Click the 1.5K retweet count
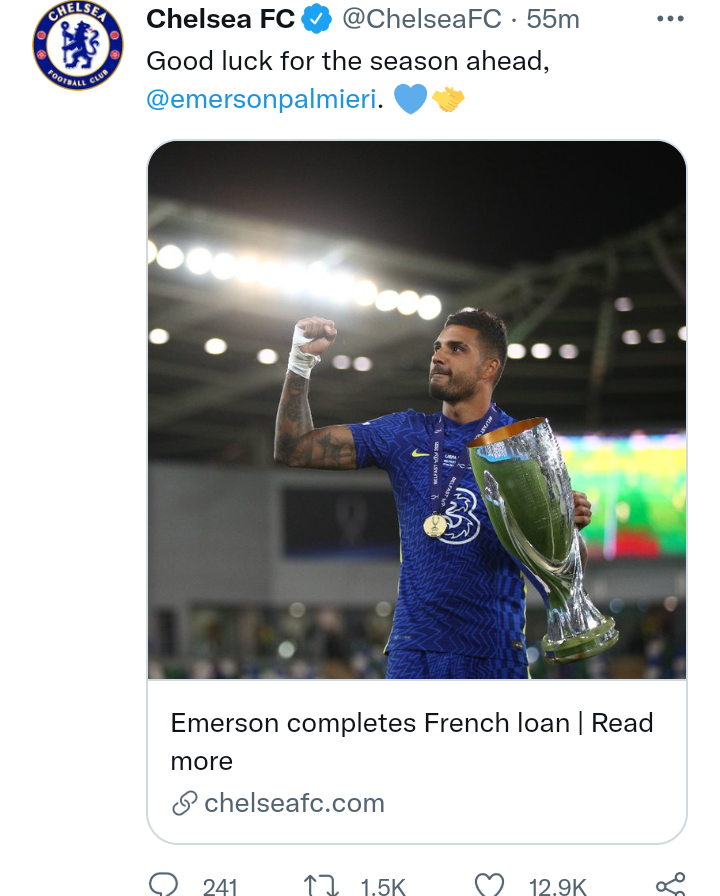Screen dimensions: 720x896 [x=383, y=887]
